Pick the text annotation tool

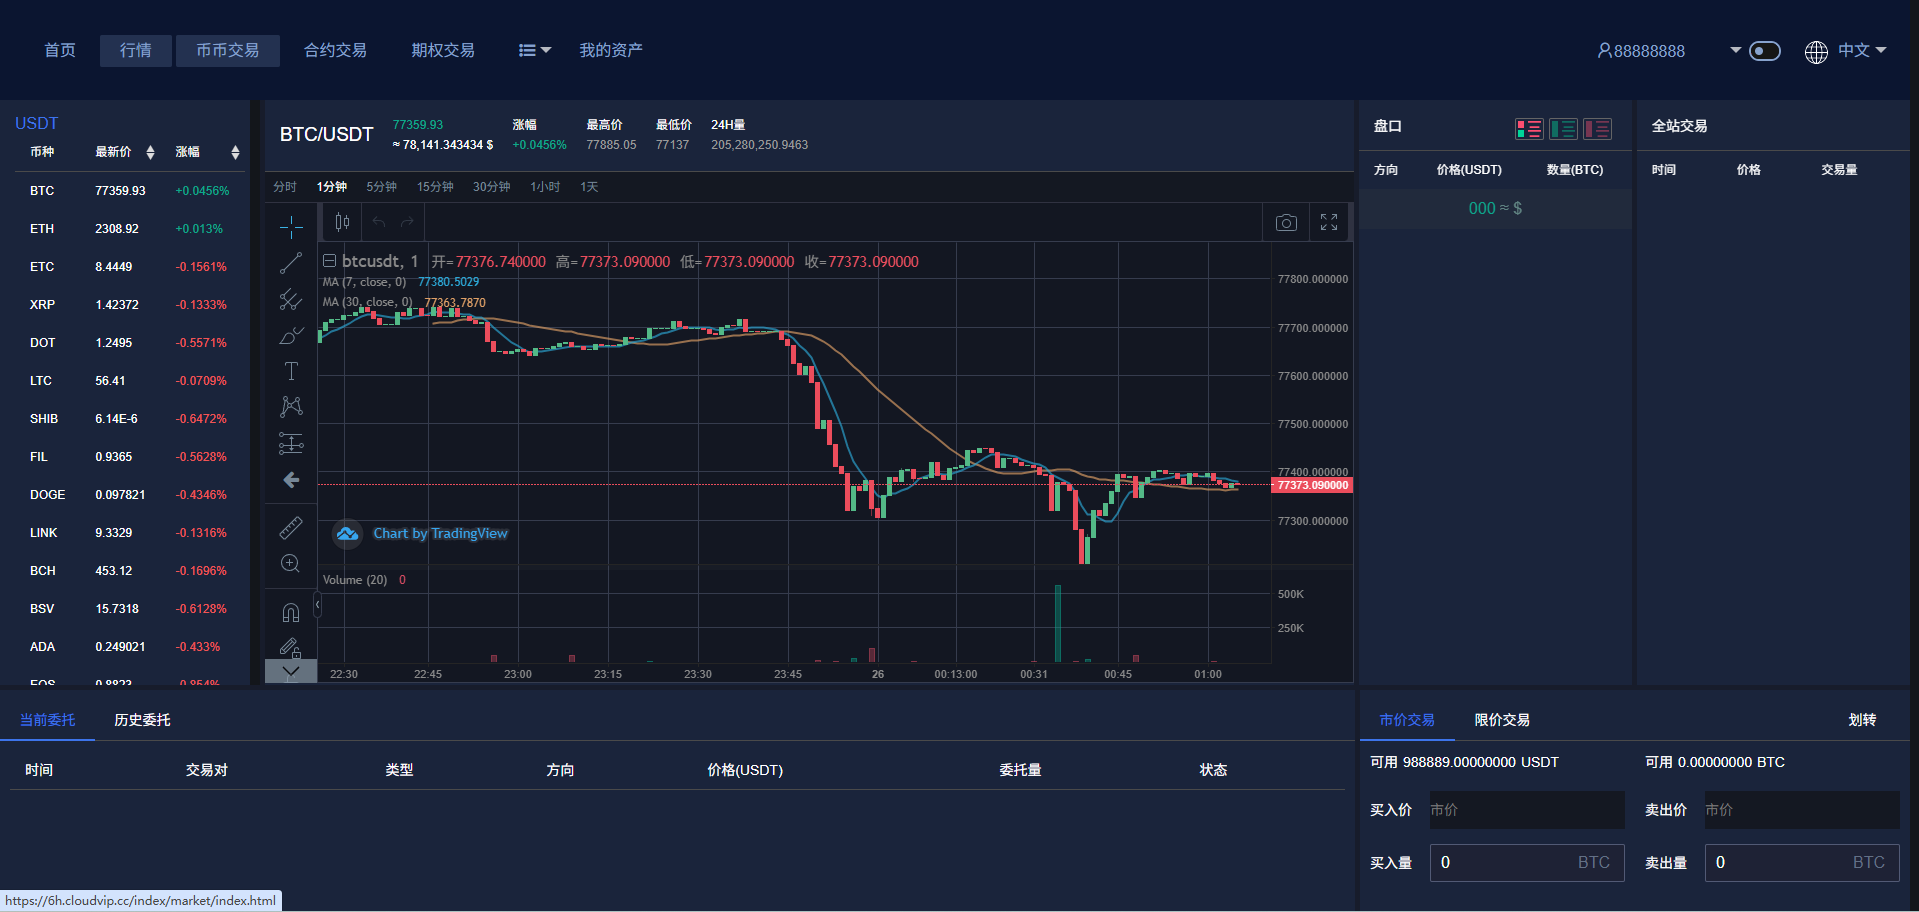pos(291,371)
